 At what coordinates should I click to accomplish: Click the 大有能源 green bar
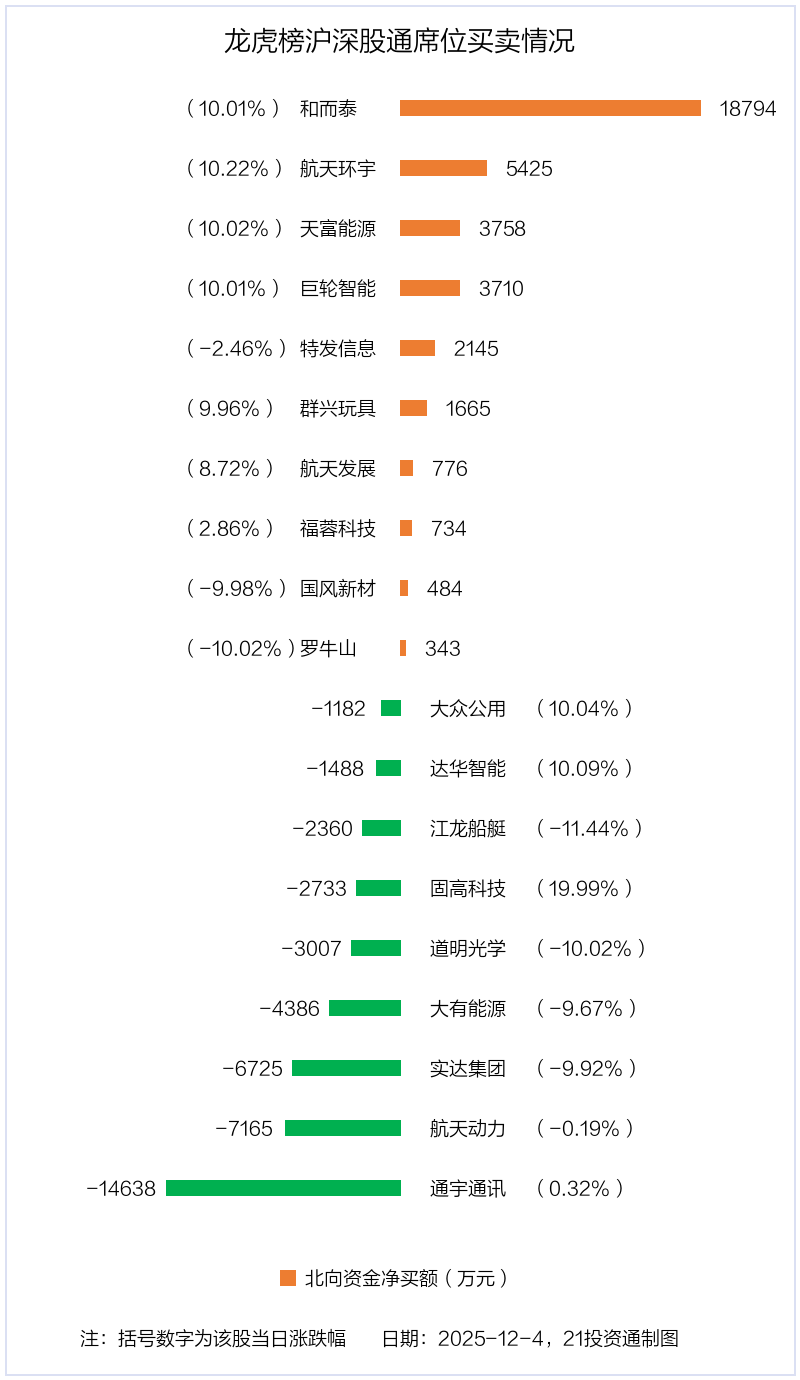[365, 1008]
